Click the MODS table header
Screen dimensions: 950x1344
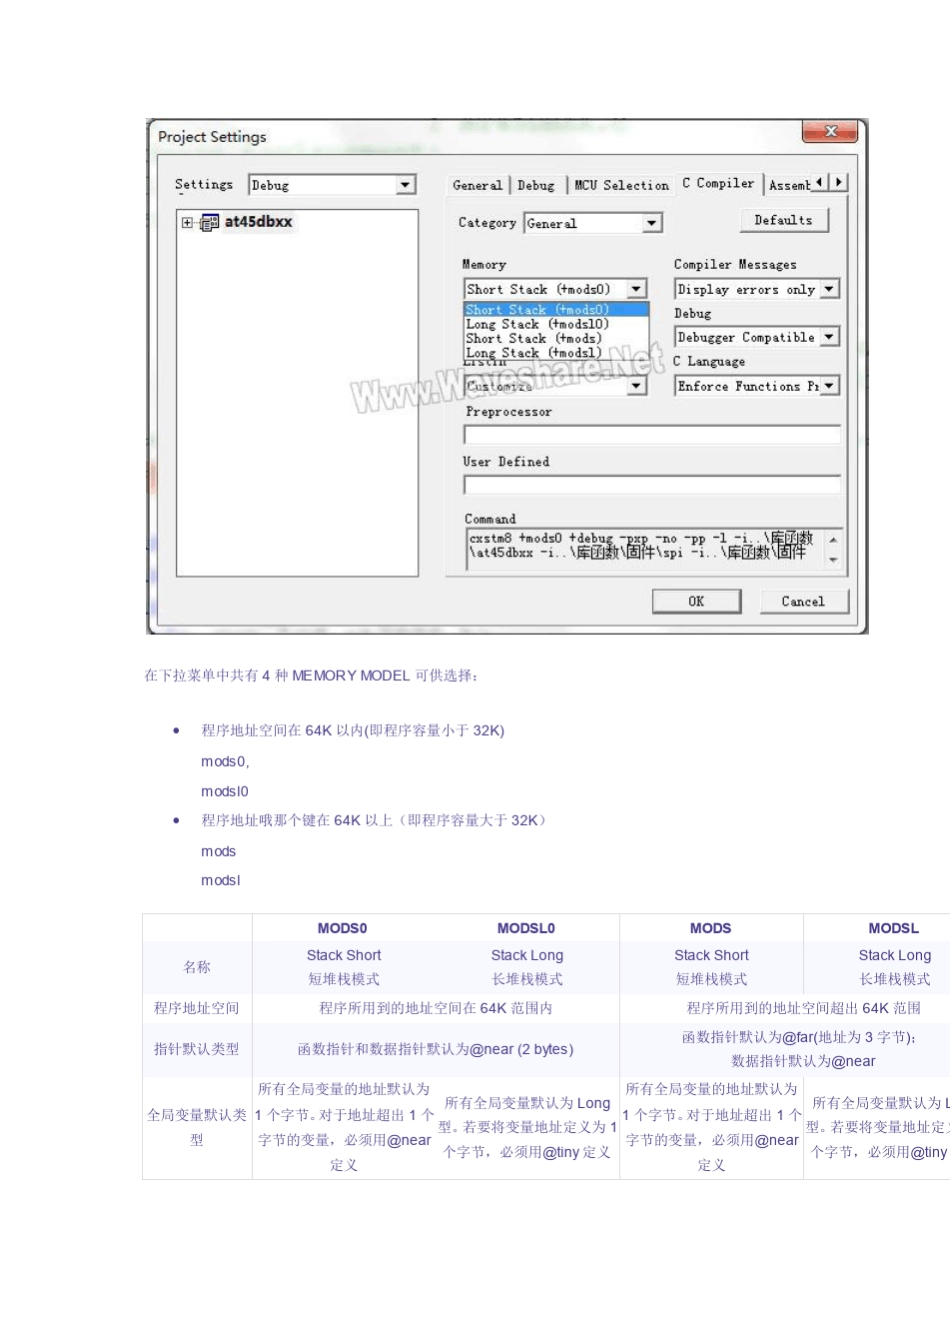[710, 928]
